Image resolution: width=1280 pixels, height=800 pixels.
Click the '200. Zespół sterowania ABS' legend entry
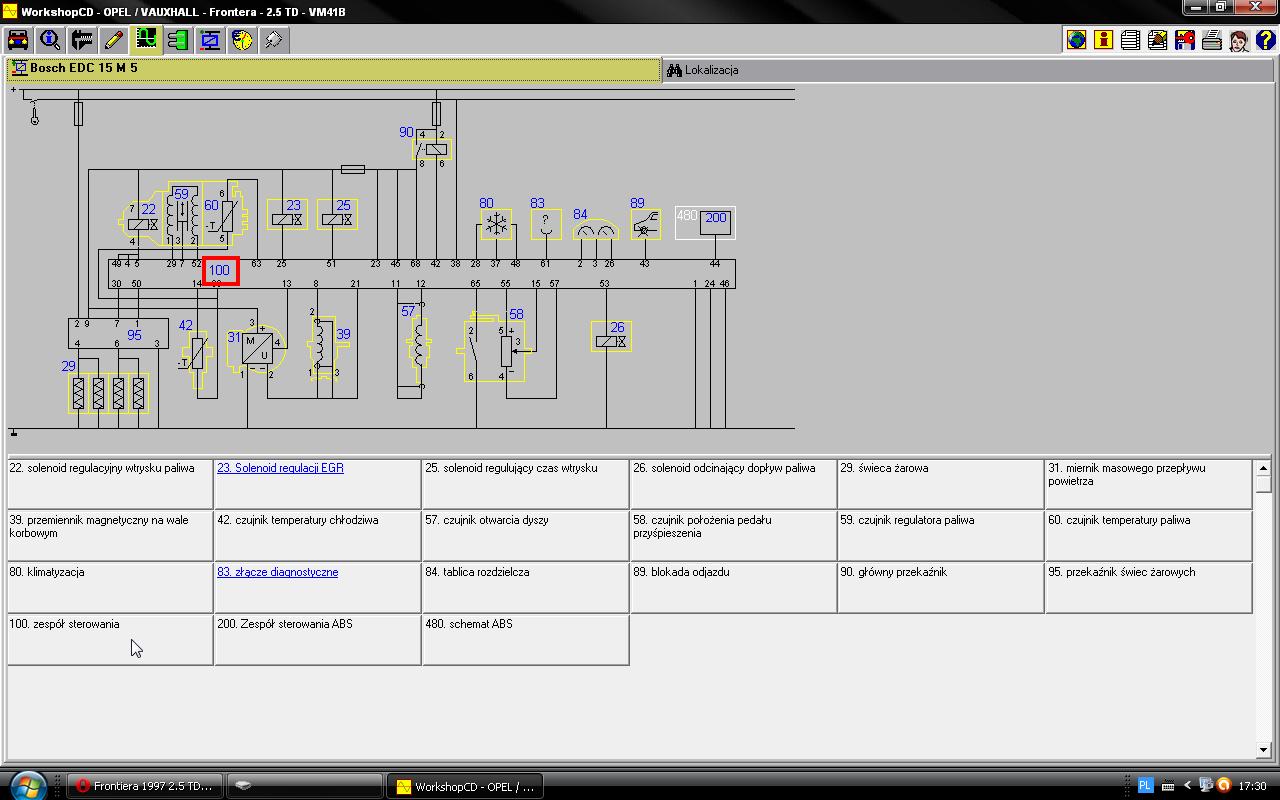pos(285,624)
